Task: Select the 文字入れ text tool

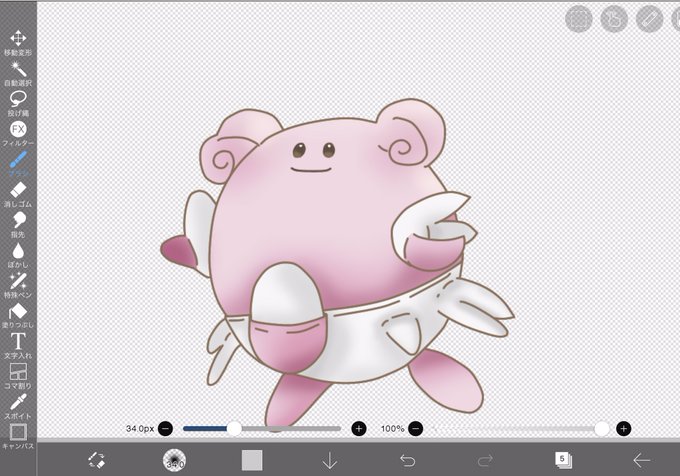Action: (18, 346)
